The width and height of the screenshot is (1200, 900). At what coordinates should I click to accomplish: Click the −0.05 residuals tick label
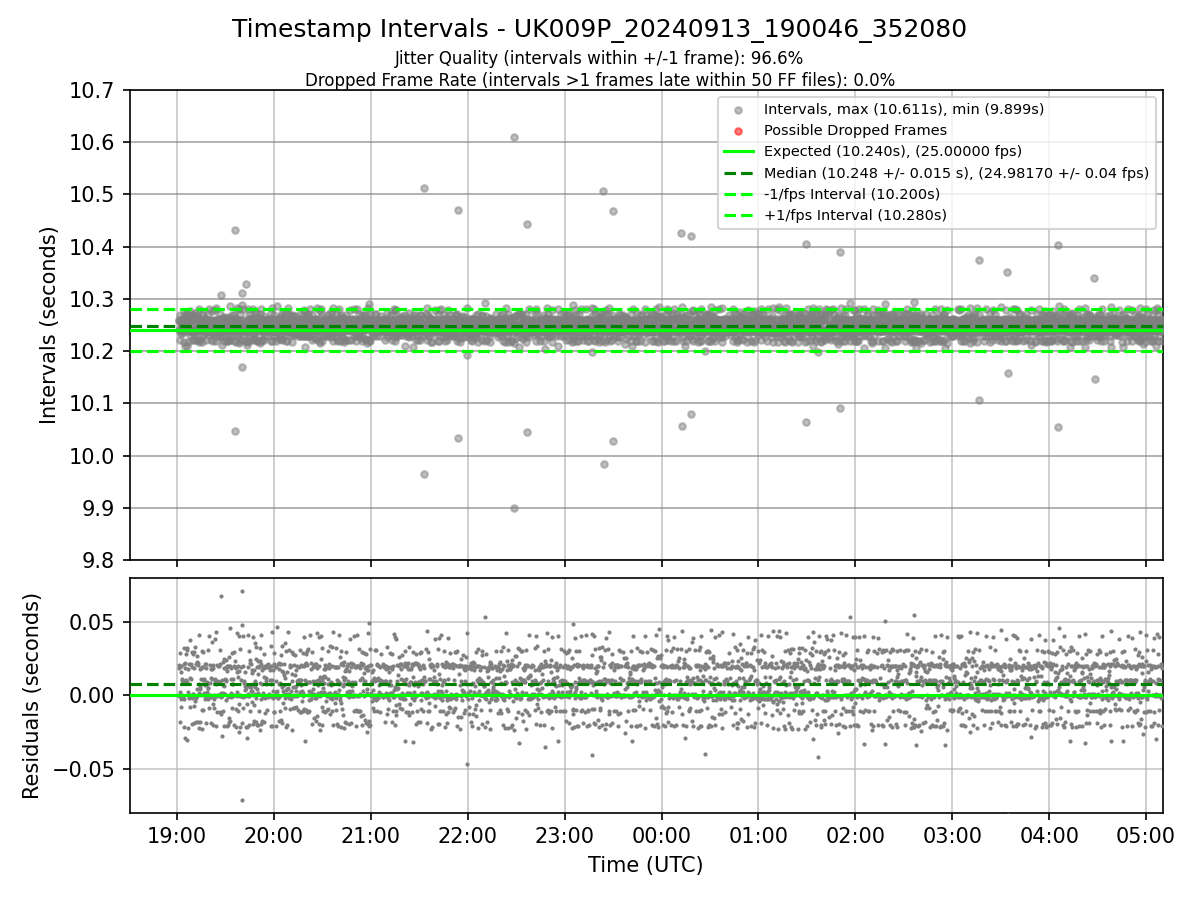(x=86, y=769)
